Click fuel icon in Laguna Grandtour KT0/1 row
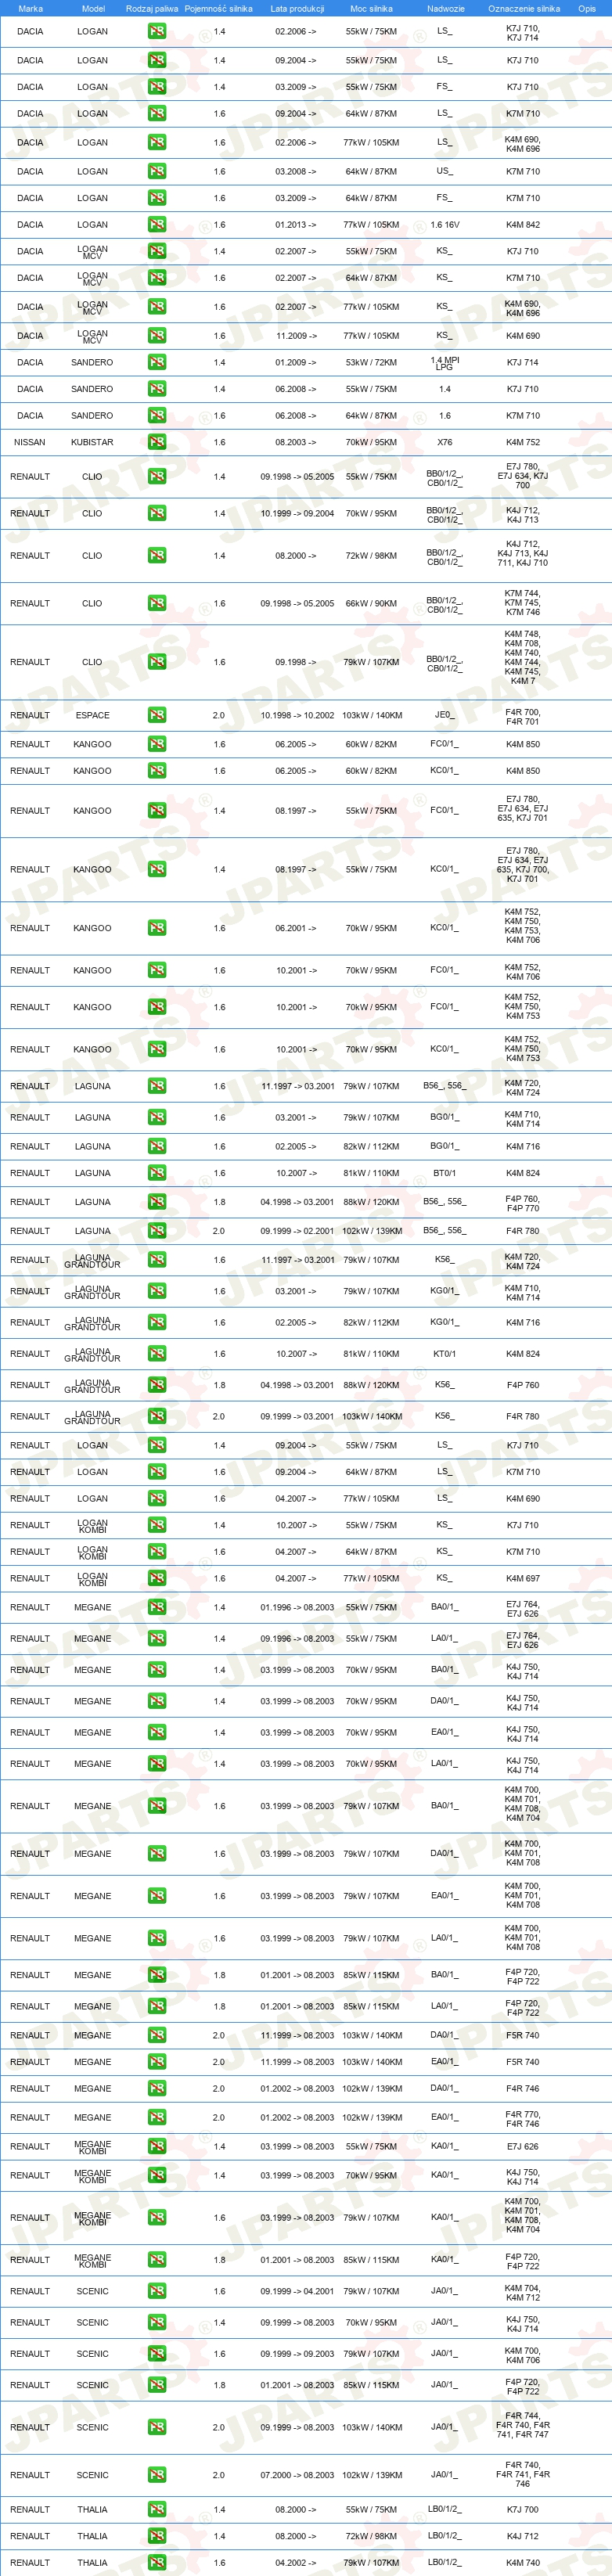The width and height of the screenshot is (612, 2576). coord(157,1354)
